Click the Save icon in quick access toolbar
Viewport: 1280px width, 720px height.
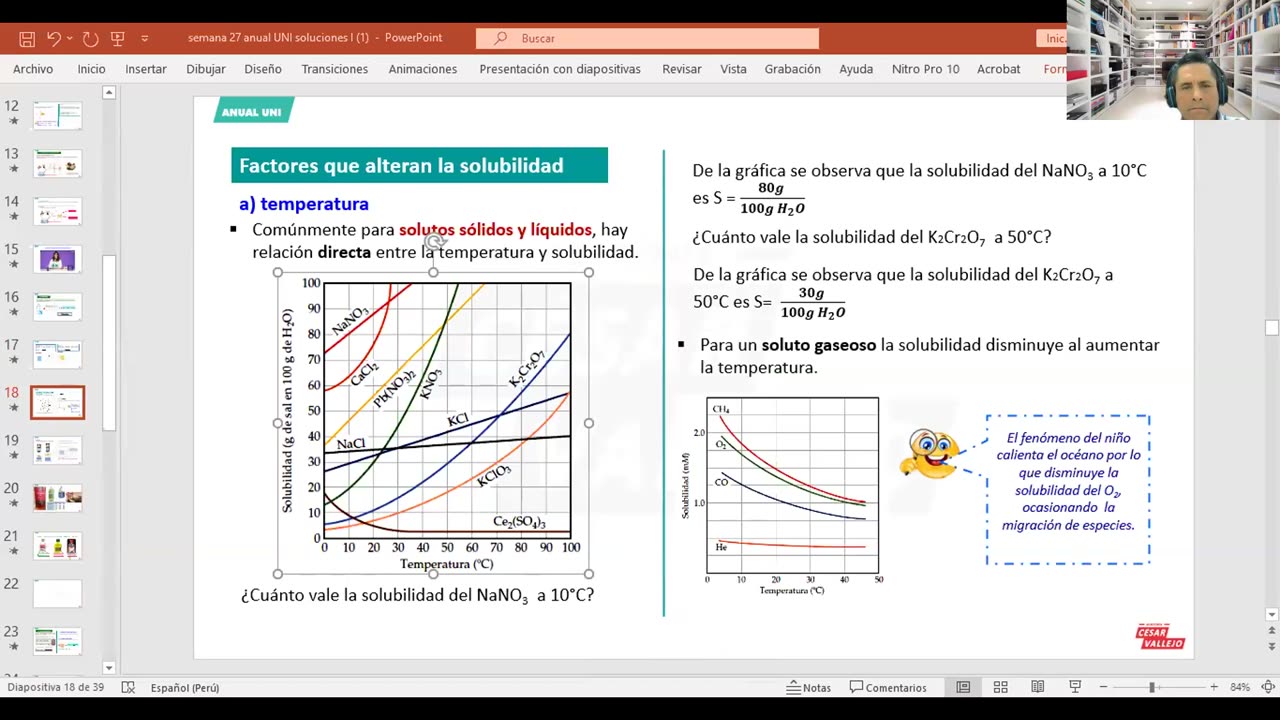click(27, 38)
